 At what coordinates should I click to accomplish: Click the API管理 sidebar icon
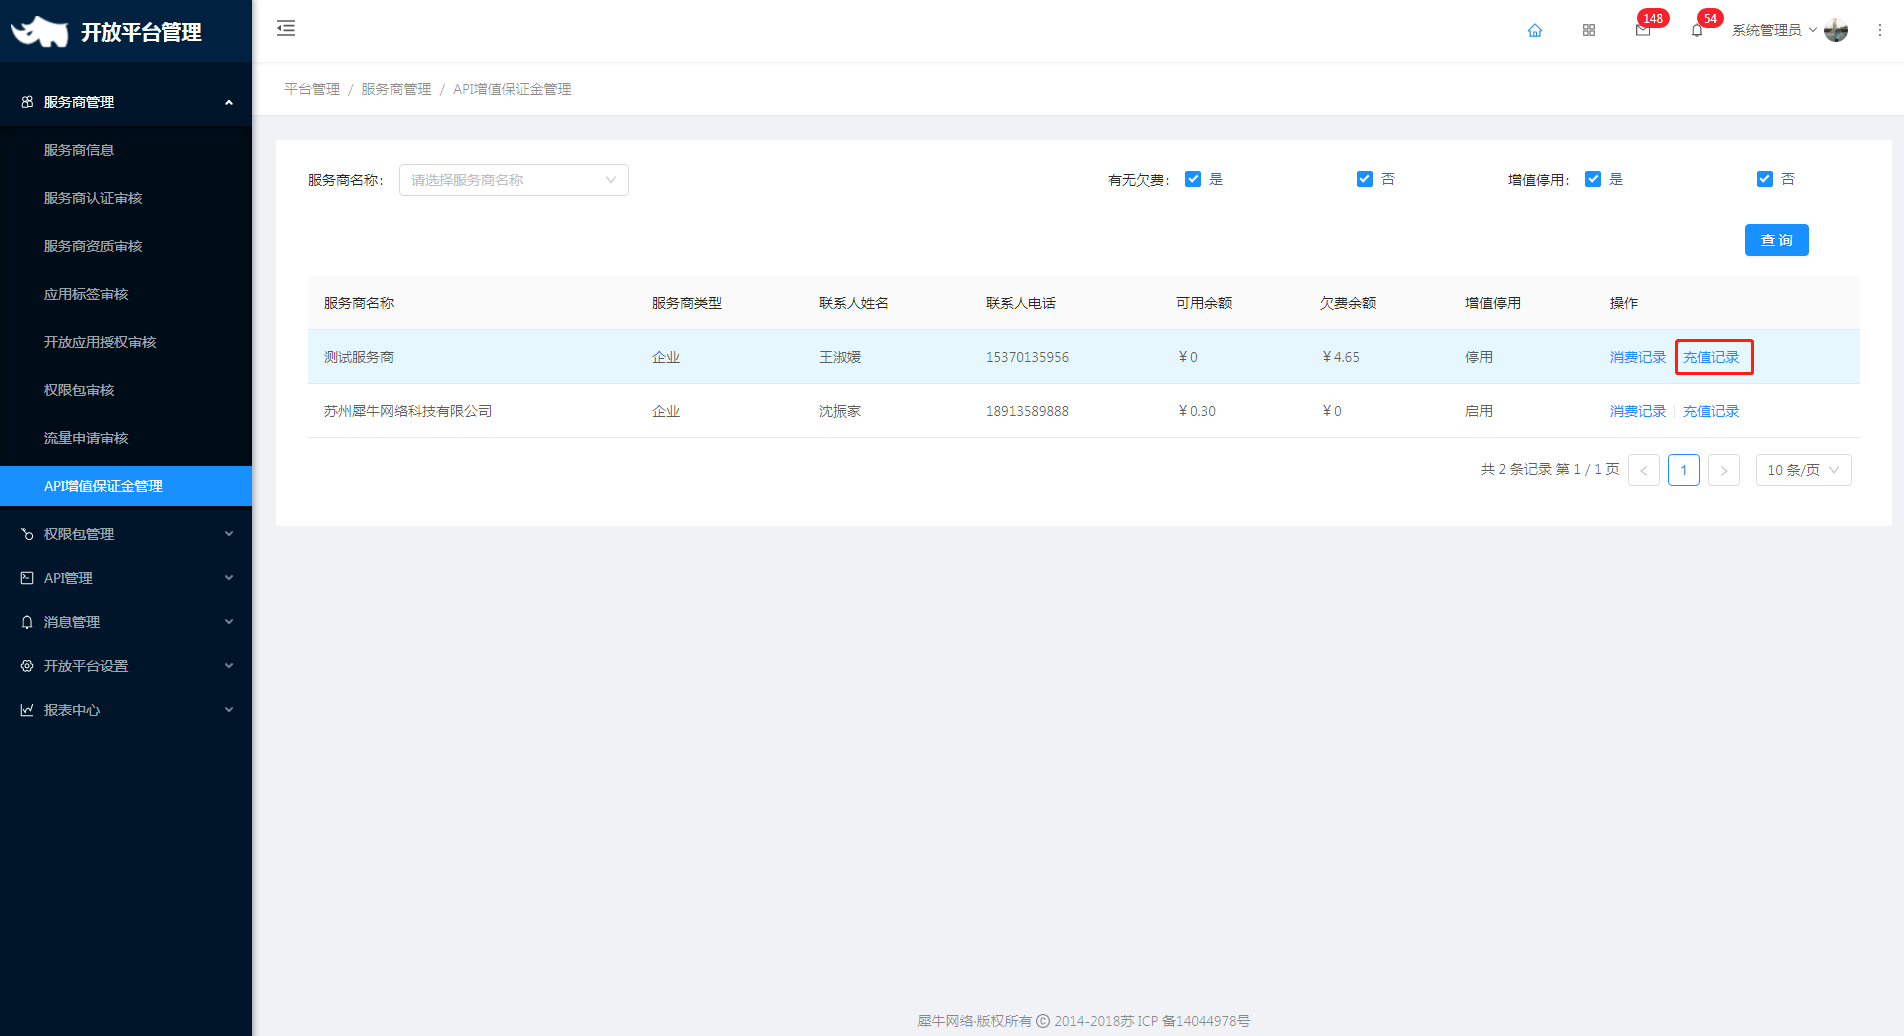point(27,578)
